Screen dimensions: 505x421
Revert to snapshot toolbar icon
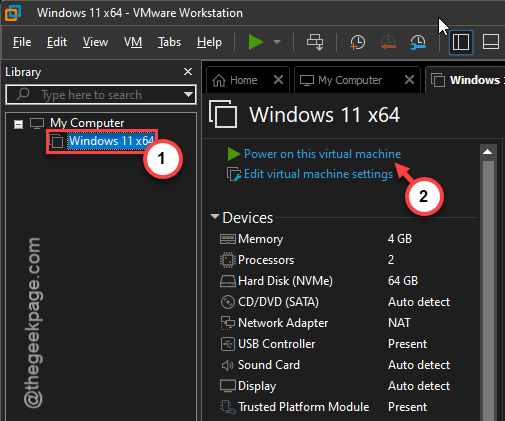click(x=388, y=42)
